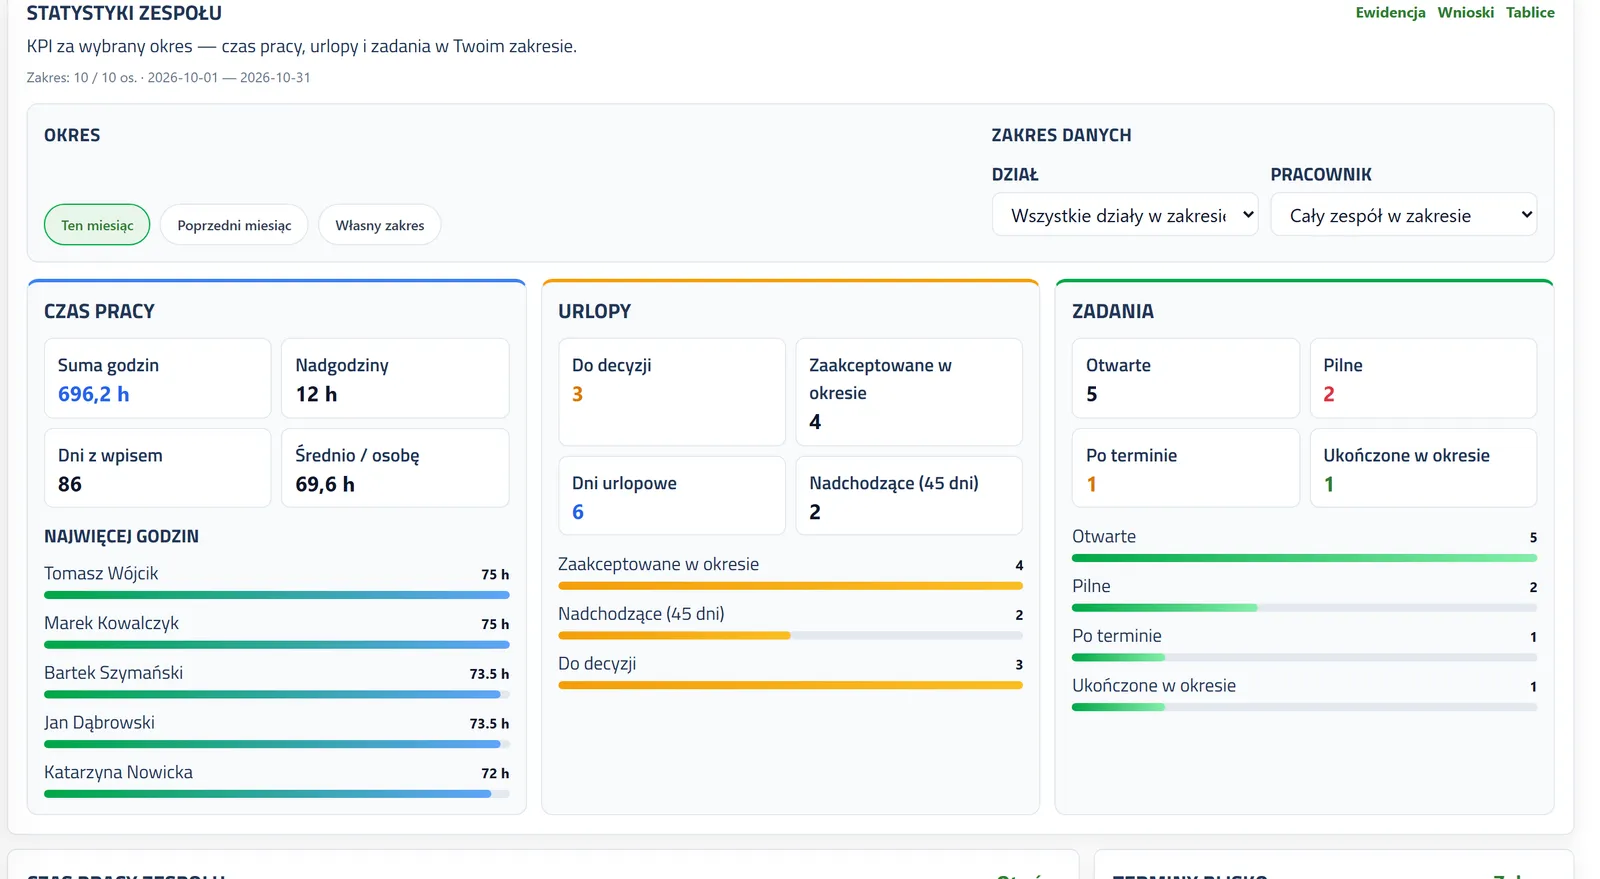Screen dimensions: 1600x879
Task: Click Jan Dąbrowski's hours progress bar
Action: click(277, 744)
